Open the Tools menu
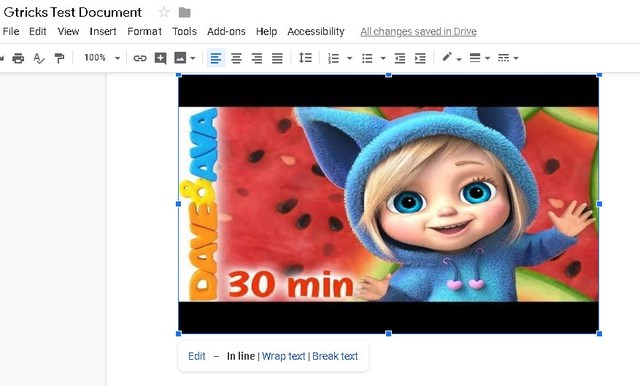Screen dimensions: 640x386 [184, 31]
